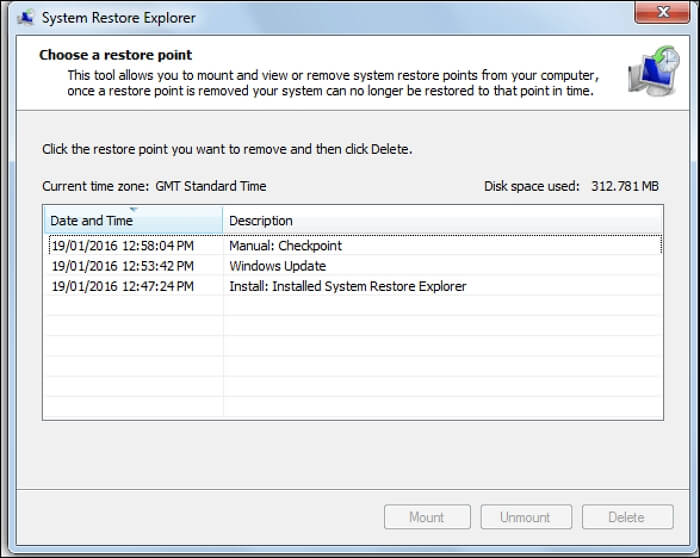The height and width of the screenshot is (558, 700).
Task: Click the System Restore Explorer window title text
Action: 118,18
